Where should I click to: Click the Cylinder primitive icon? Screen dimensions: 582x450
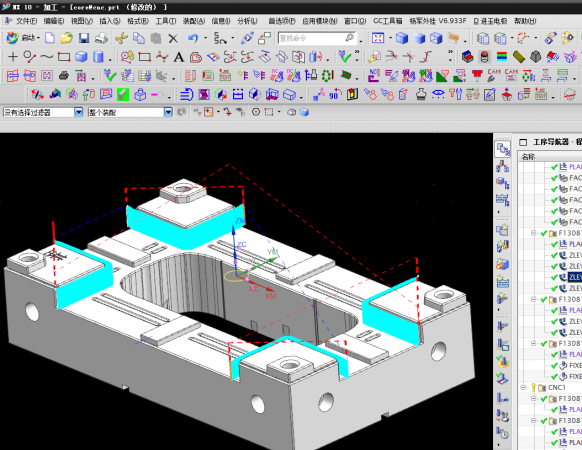pos(98,57)
